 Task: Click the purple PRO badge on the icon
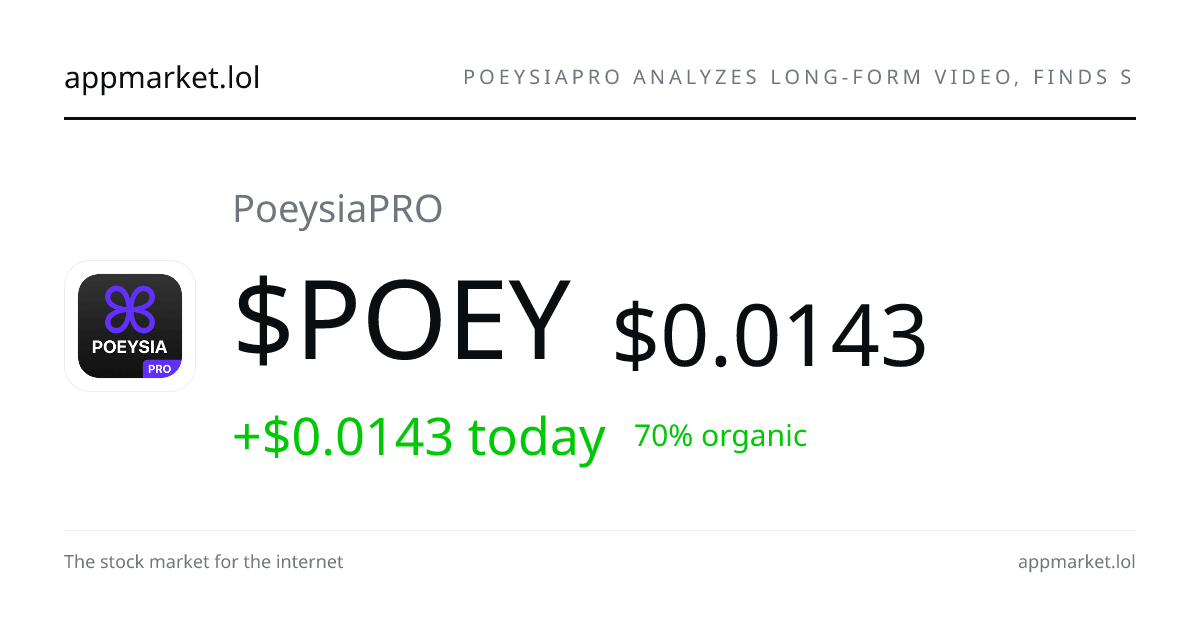158,368
